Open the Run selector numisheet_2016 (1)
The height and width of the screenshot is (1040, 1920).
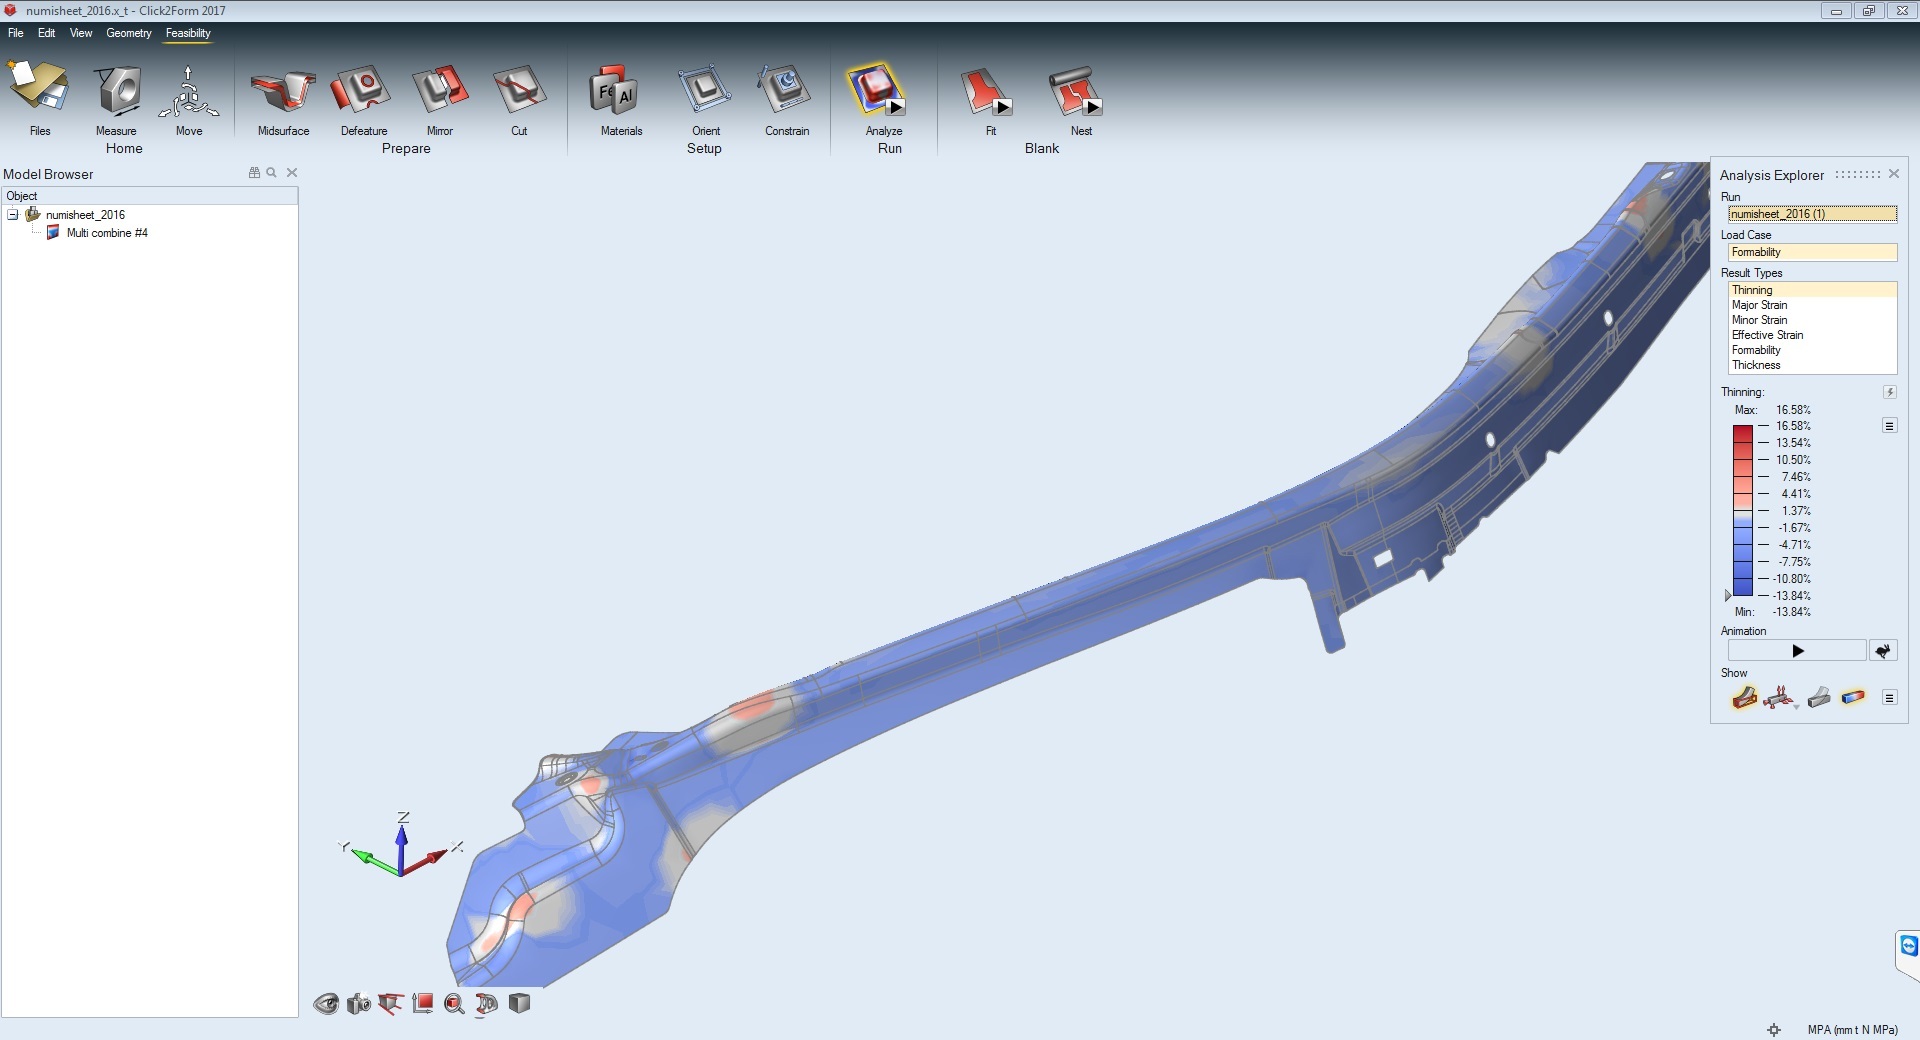coord(1812,214)
